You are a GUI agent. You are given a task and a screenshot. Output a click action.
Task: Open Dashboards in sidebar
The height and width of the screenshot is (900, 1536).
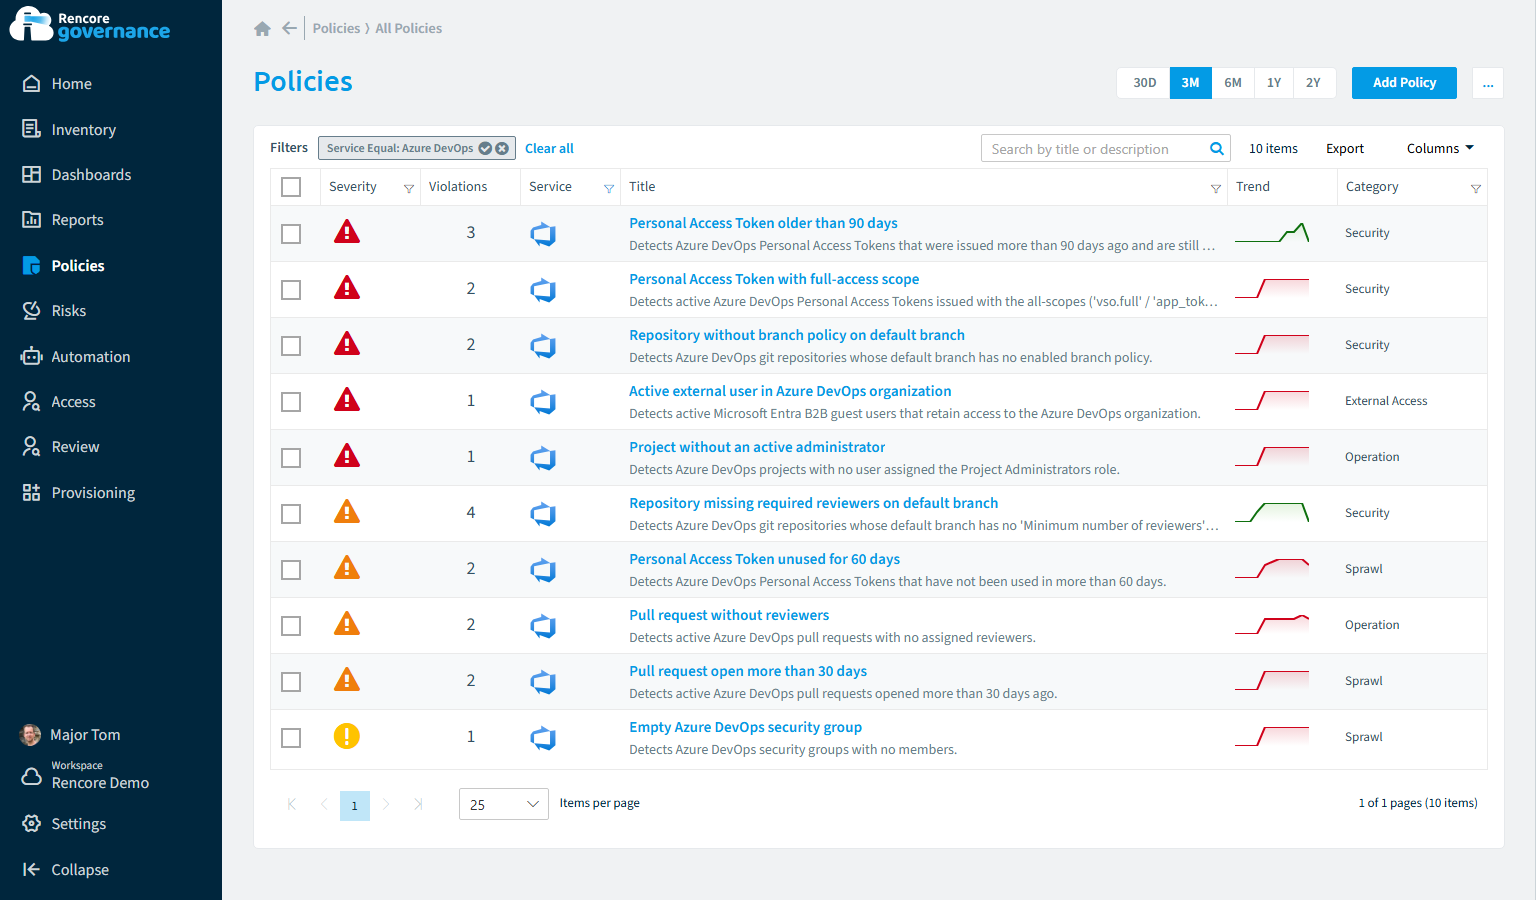pos(77,175)
